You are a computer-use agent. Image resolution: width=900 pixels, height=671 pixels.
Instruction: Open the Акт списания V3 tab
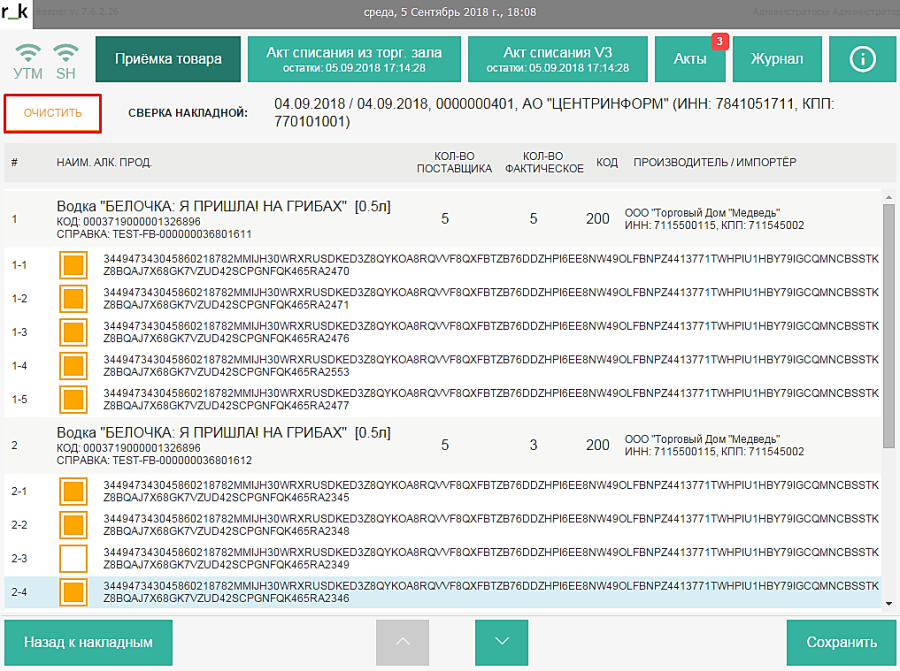tap(557, 59)
